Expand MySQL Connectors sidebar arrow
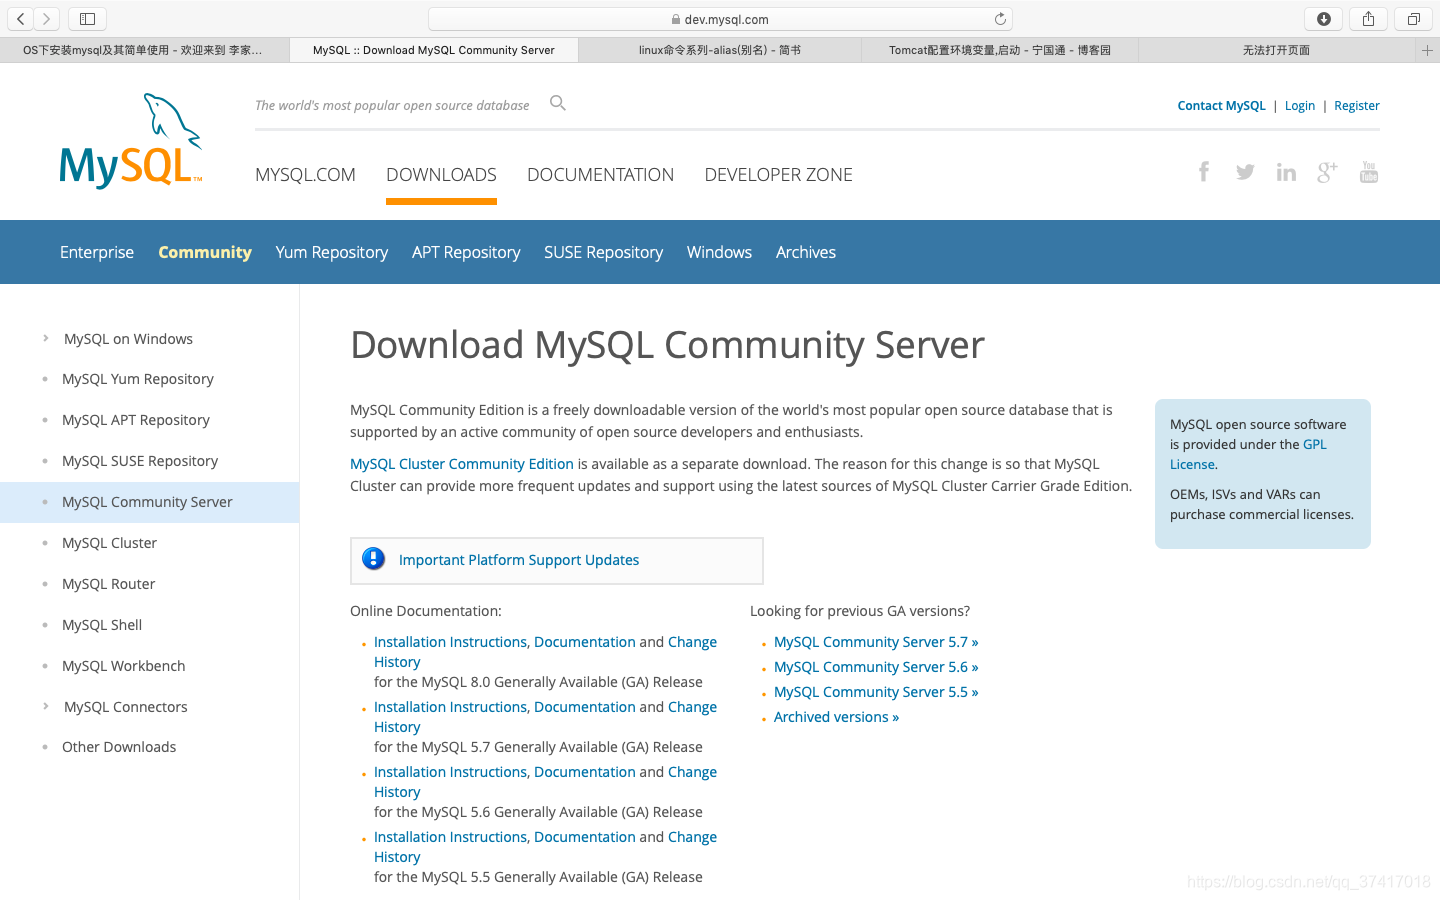This screenshot has height=900, width=1440. 46,706
